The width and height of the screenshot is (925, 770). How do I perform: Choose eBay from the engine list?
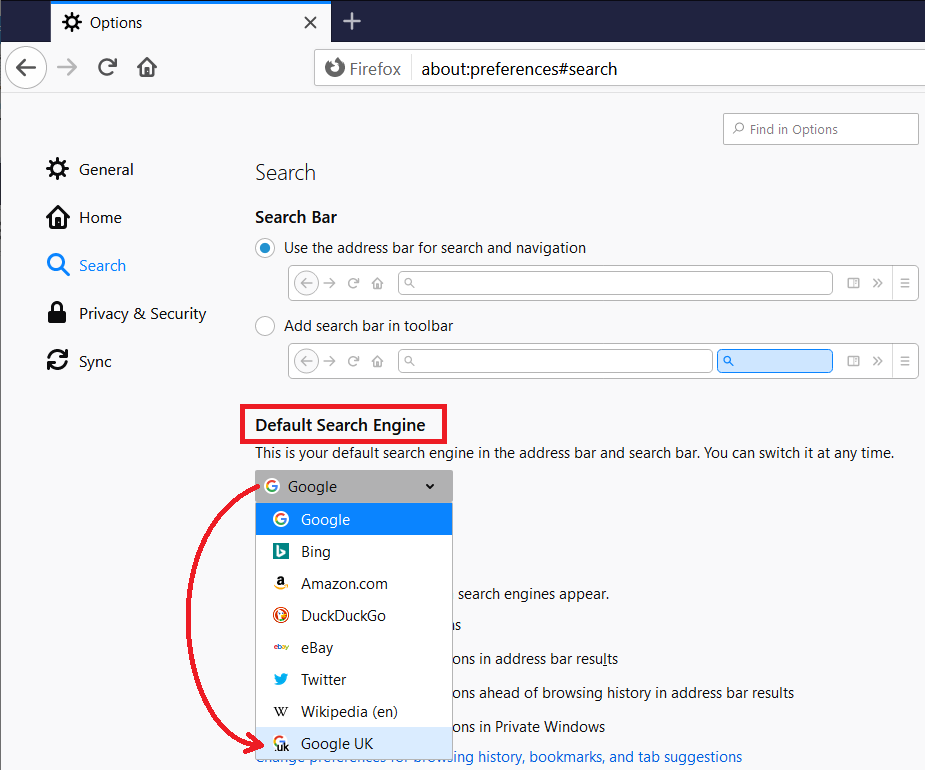tap(354, 647)
